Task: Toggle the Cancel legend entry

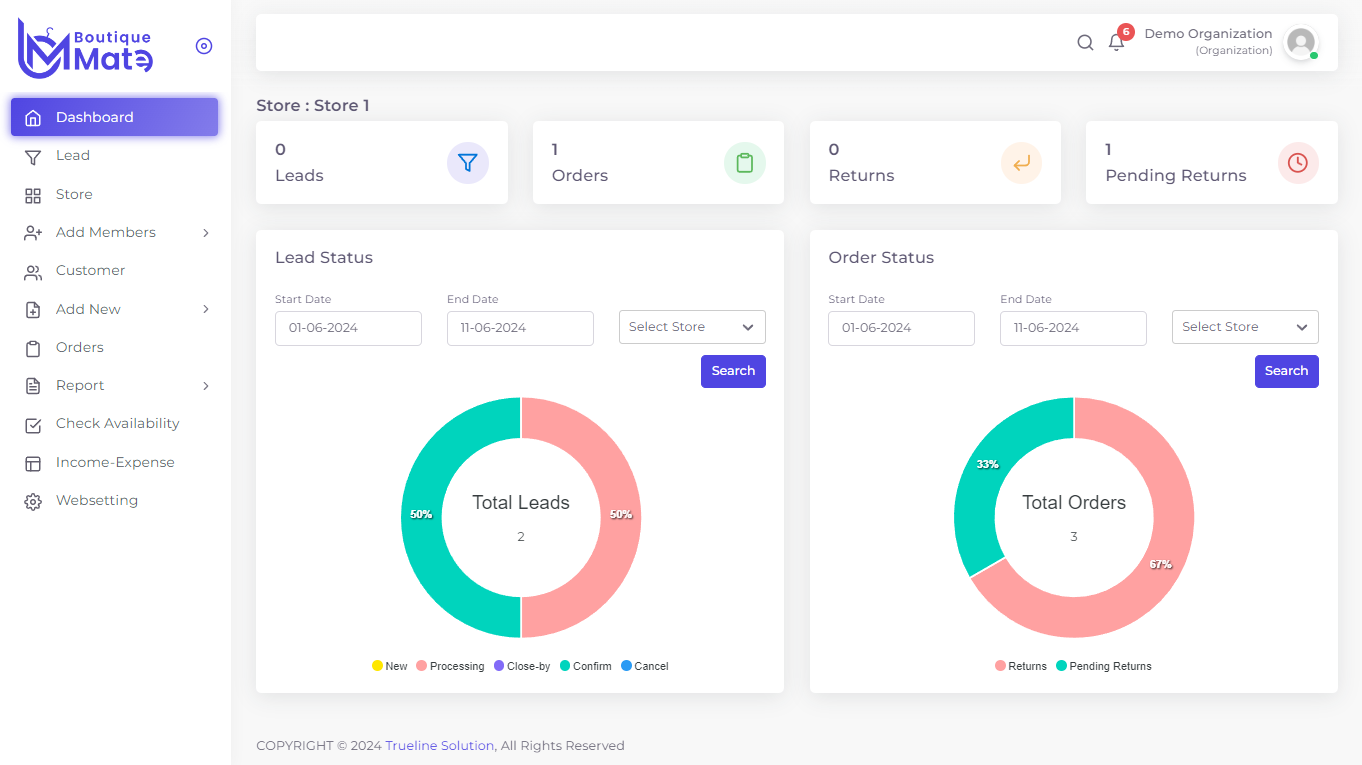Action: click(645, 666)
